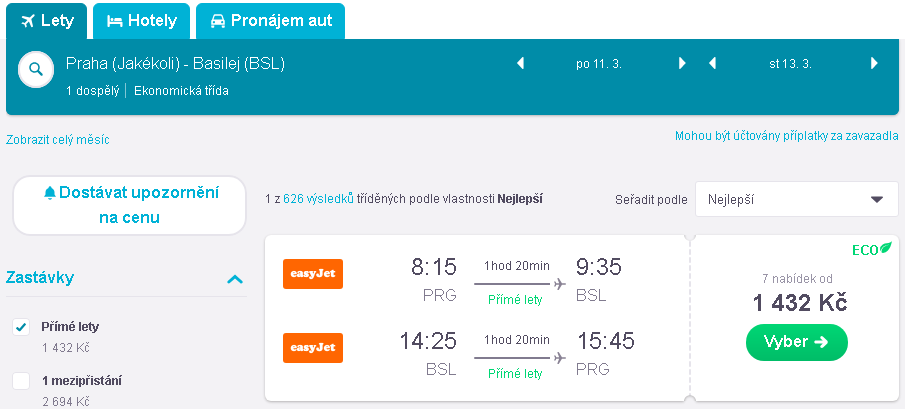Go to next departure date after po 11. 3.
Screen dimensions: 905x409
[682, 63]
